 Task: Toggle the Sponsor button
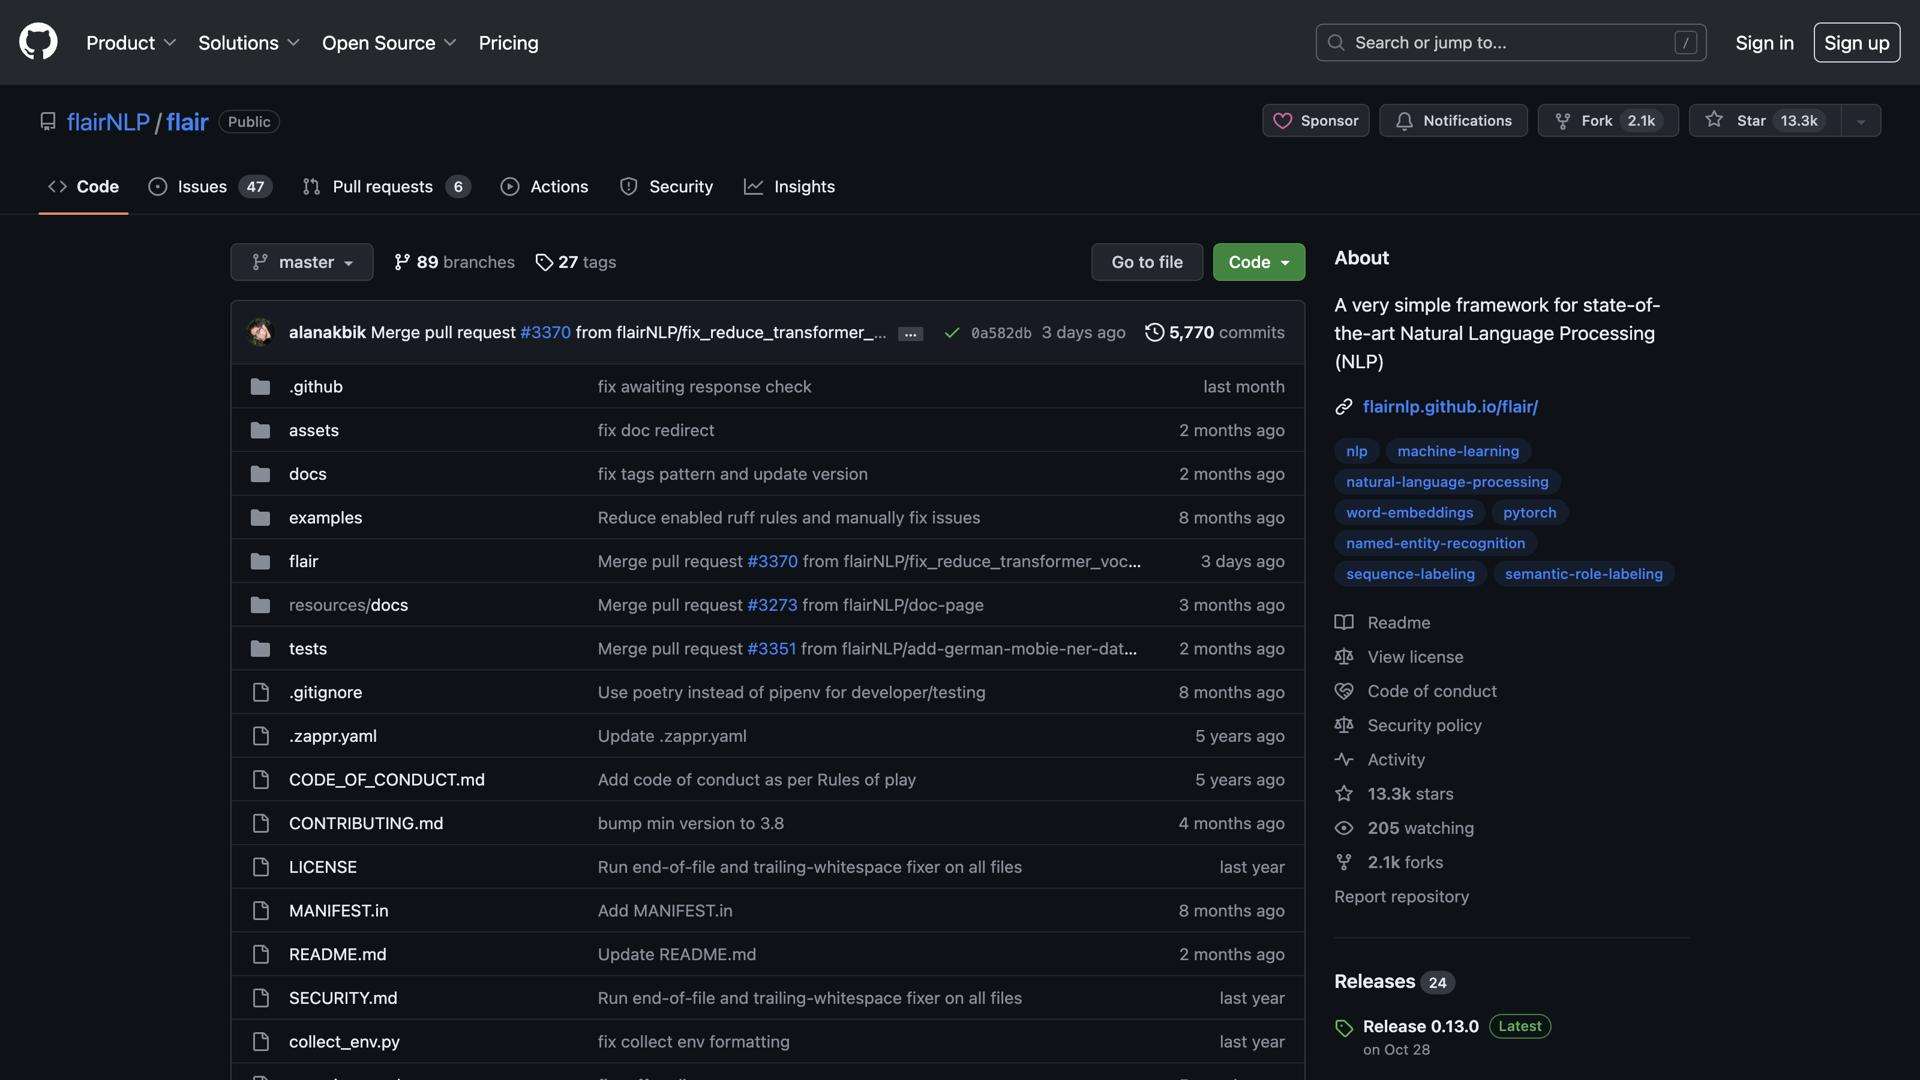click(1315, 120)
